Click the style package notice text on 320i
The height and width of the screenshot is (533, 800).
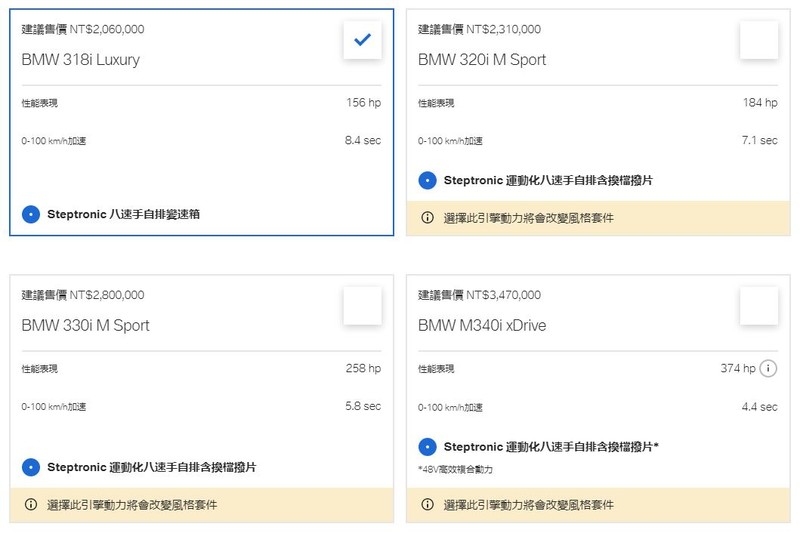(529, 218)
